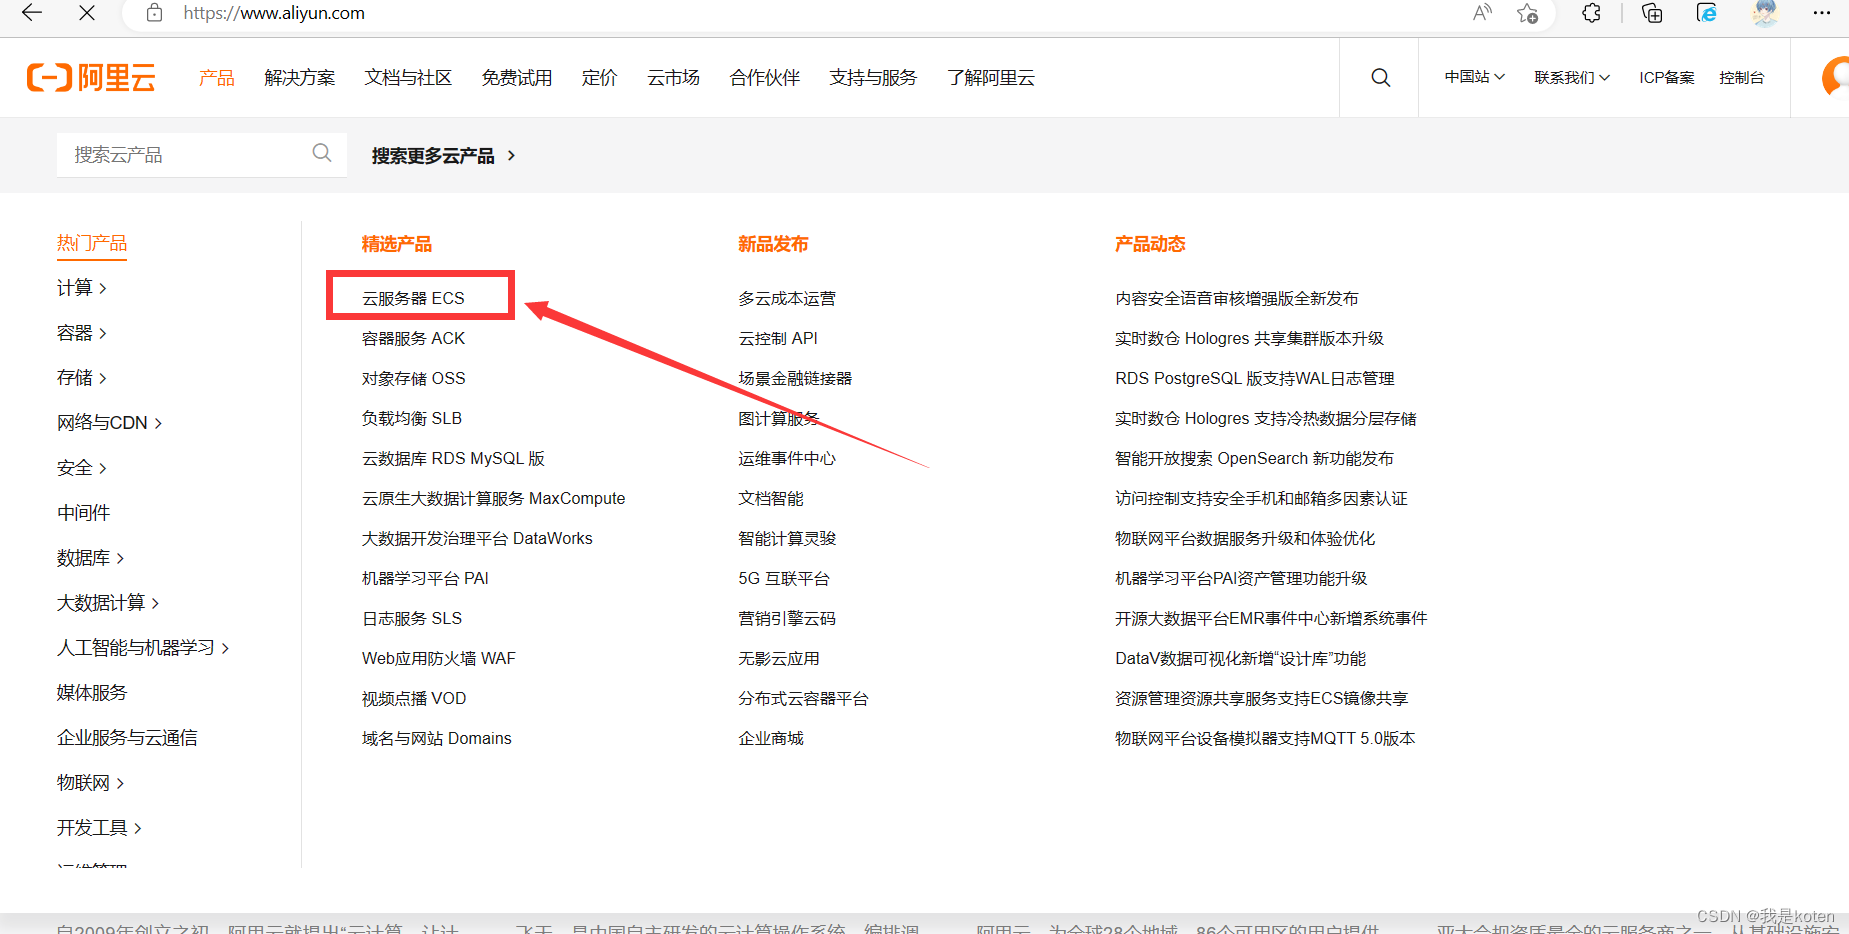1849x934 pixels.
Task: Open 无影云应用 link
Action: [779, 658]
